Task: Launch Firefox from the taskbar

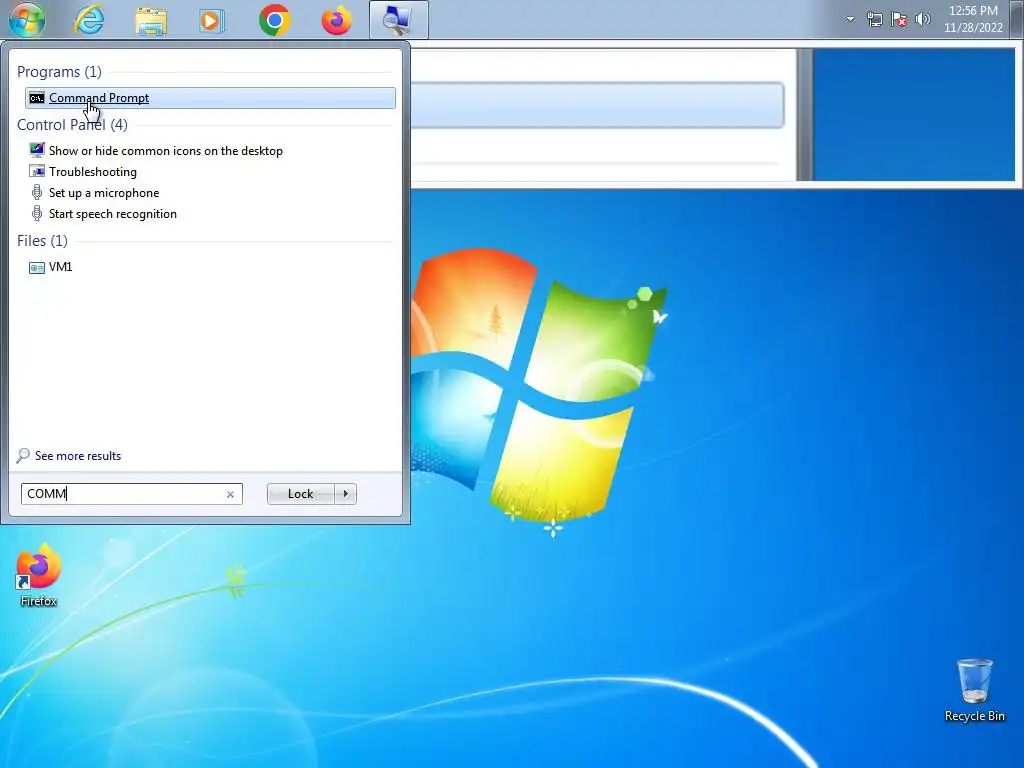Action: coord(336,20)
